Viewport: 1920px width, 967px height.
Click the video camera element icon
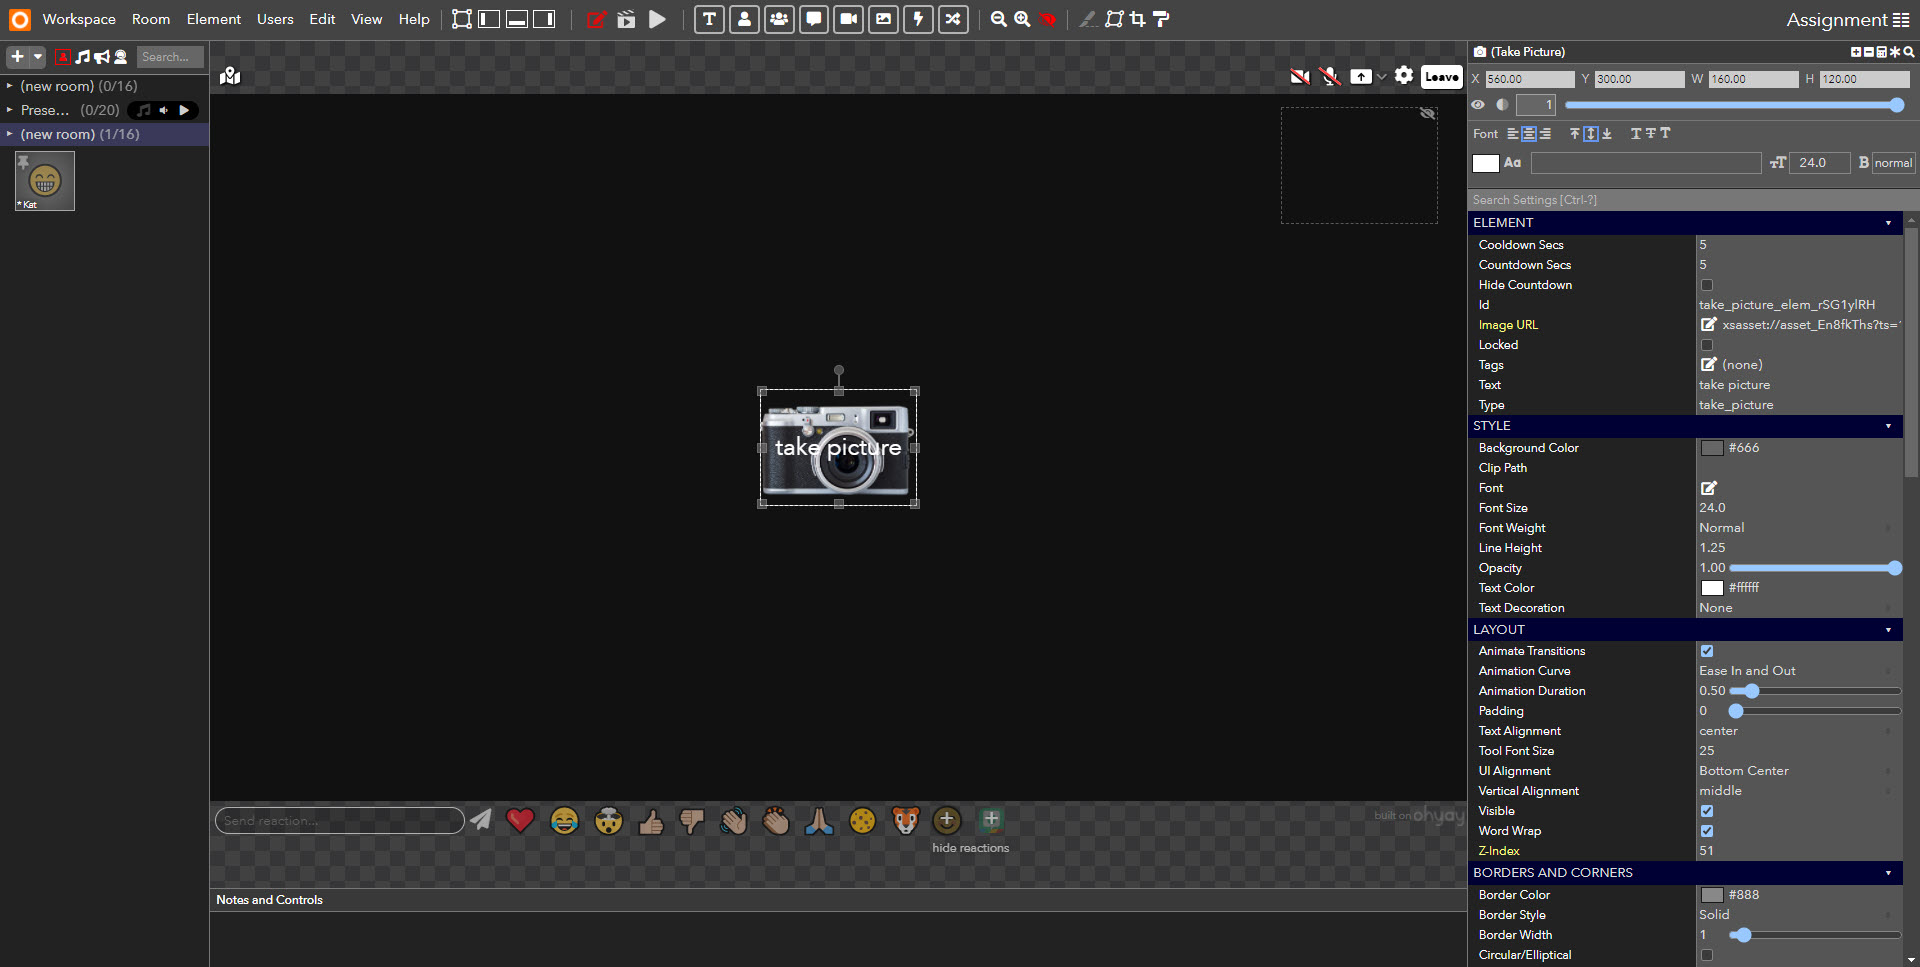click(x=848, y=19)
